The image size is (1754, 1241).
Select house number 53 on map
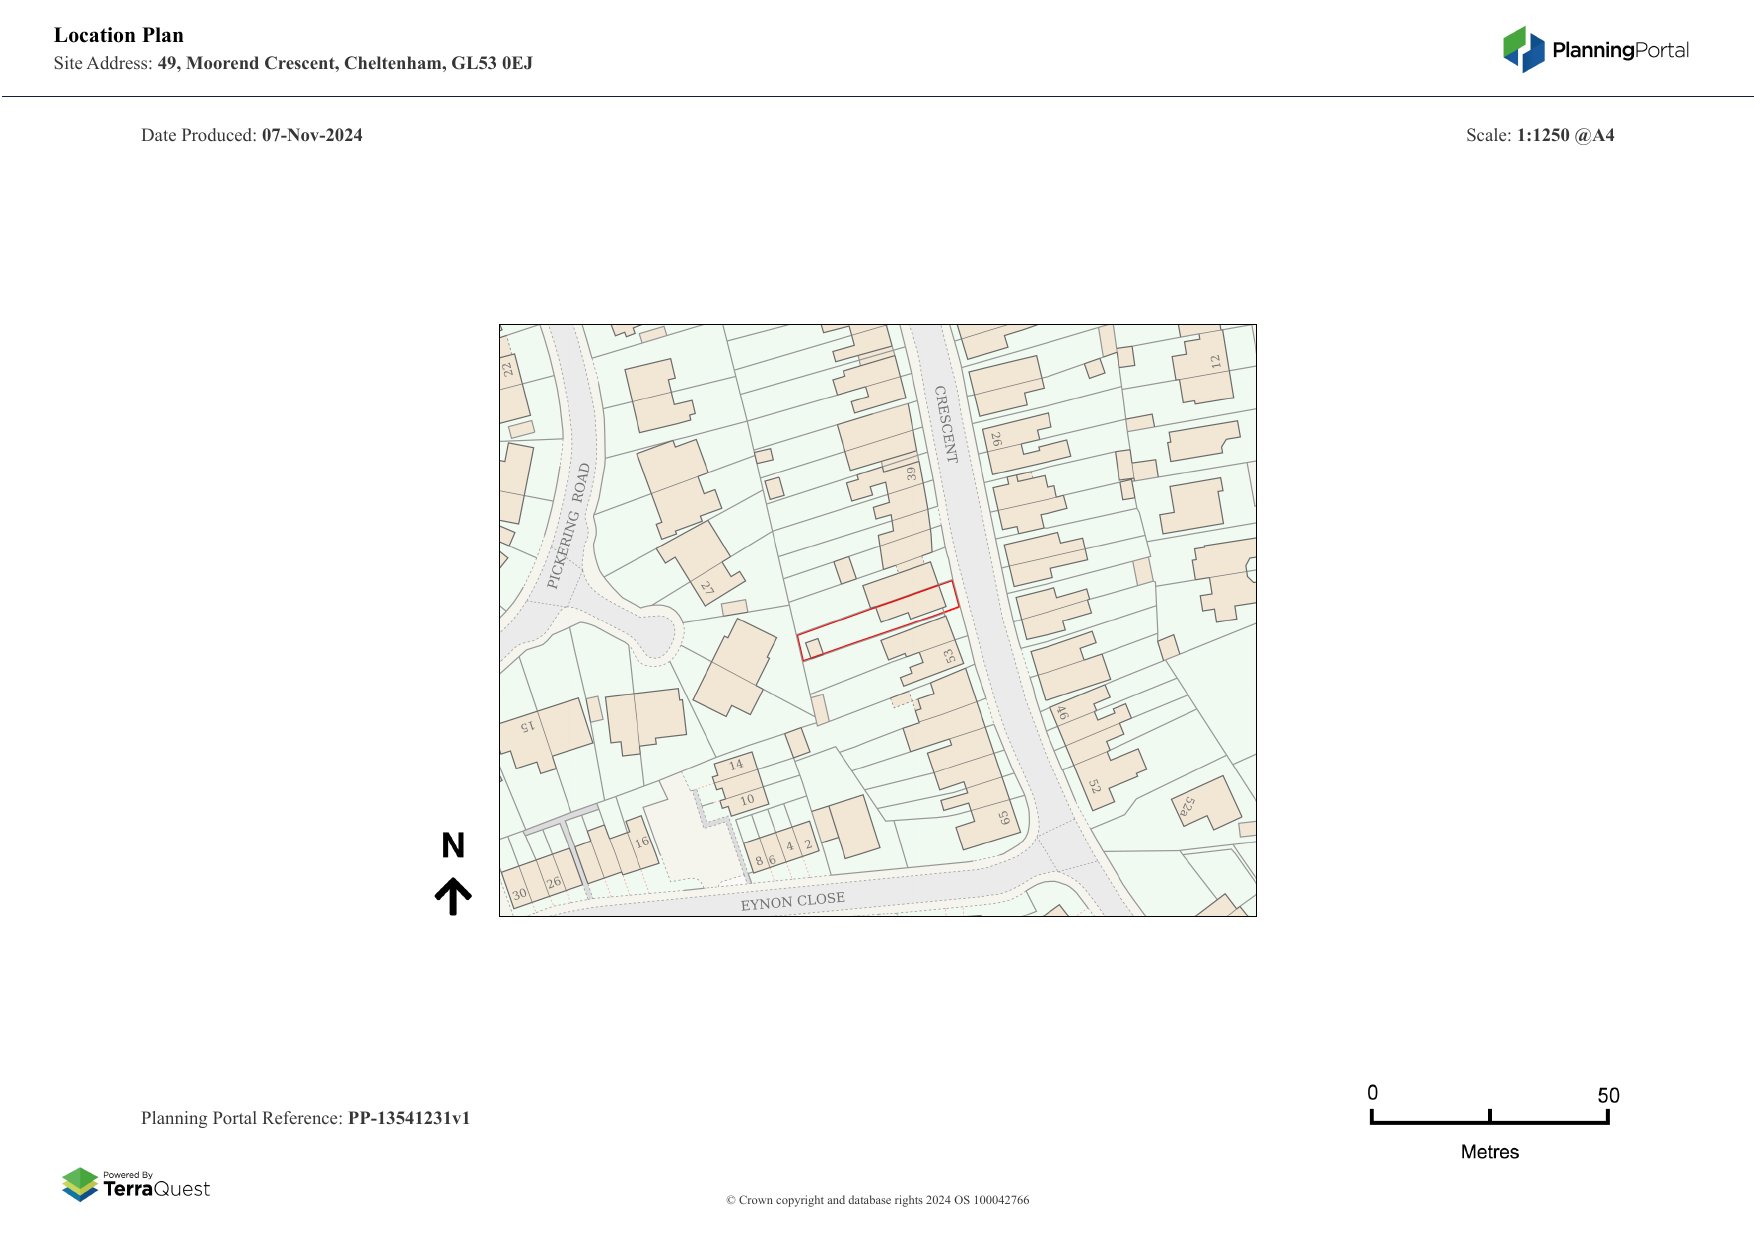(949, 656)
